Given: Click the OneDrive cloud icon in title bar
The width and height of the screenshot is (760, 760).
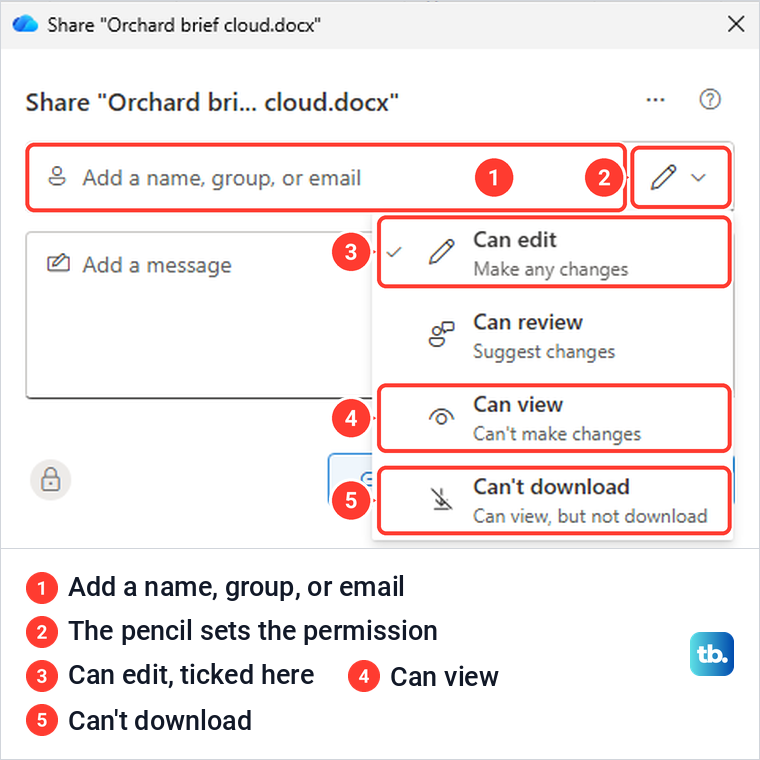Looking at the screenshot, I should pyautogui.click(x=25, y=24).
